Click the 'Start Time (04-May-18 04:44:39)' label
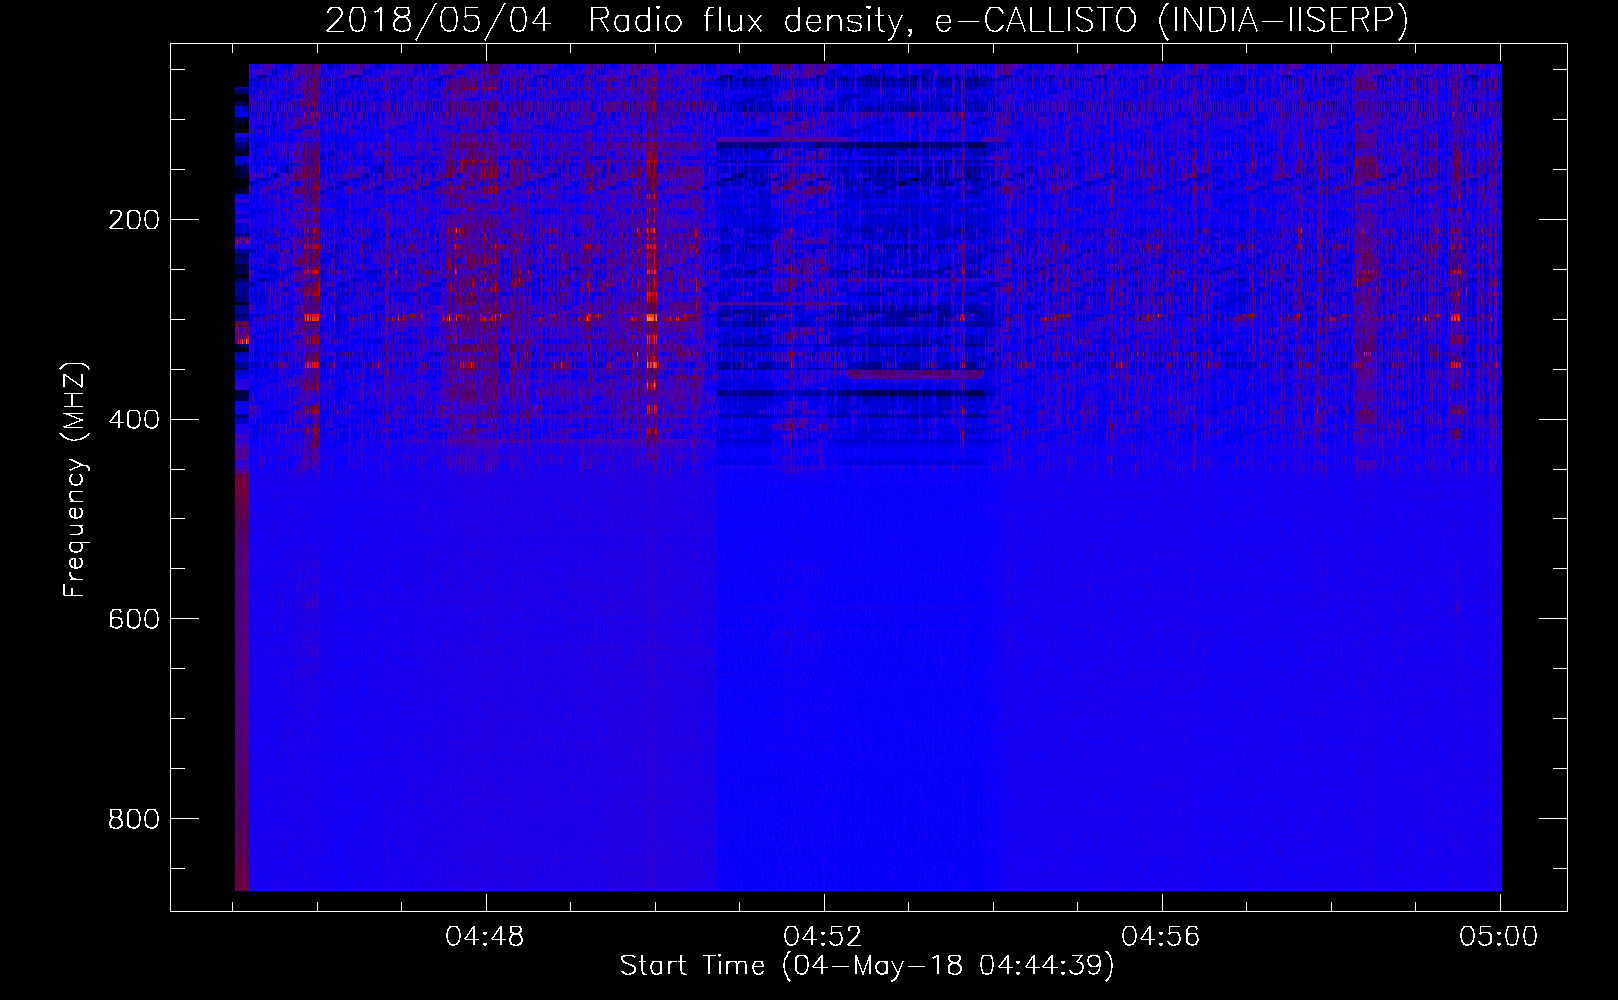The height and width of the screenshot is (1000, 1618). pos(867,966)
